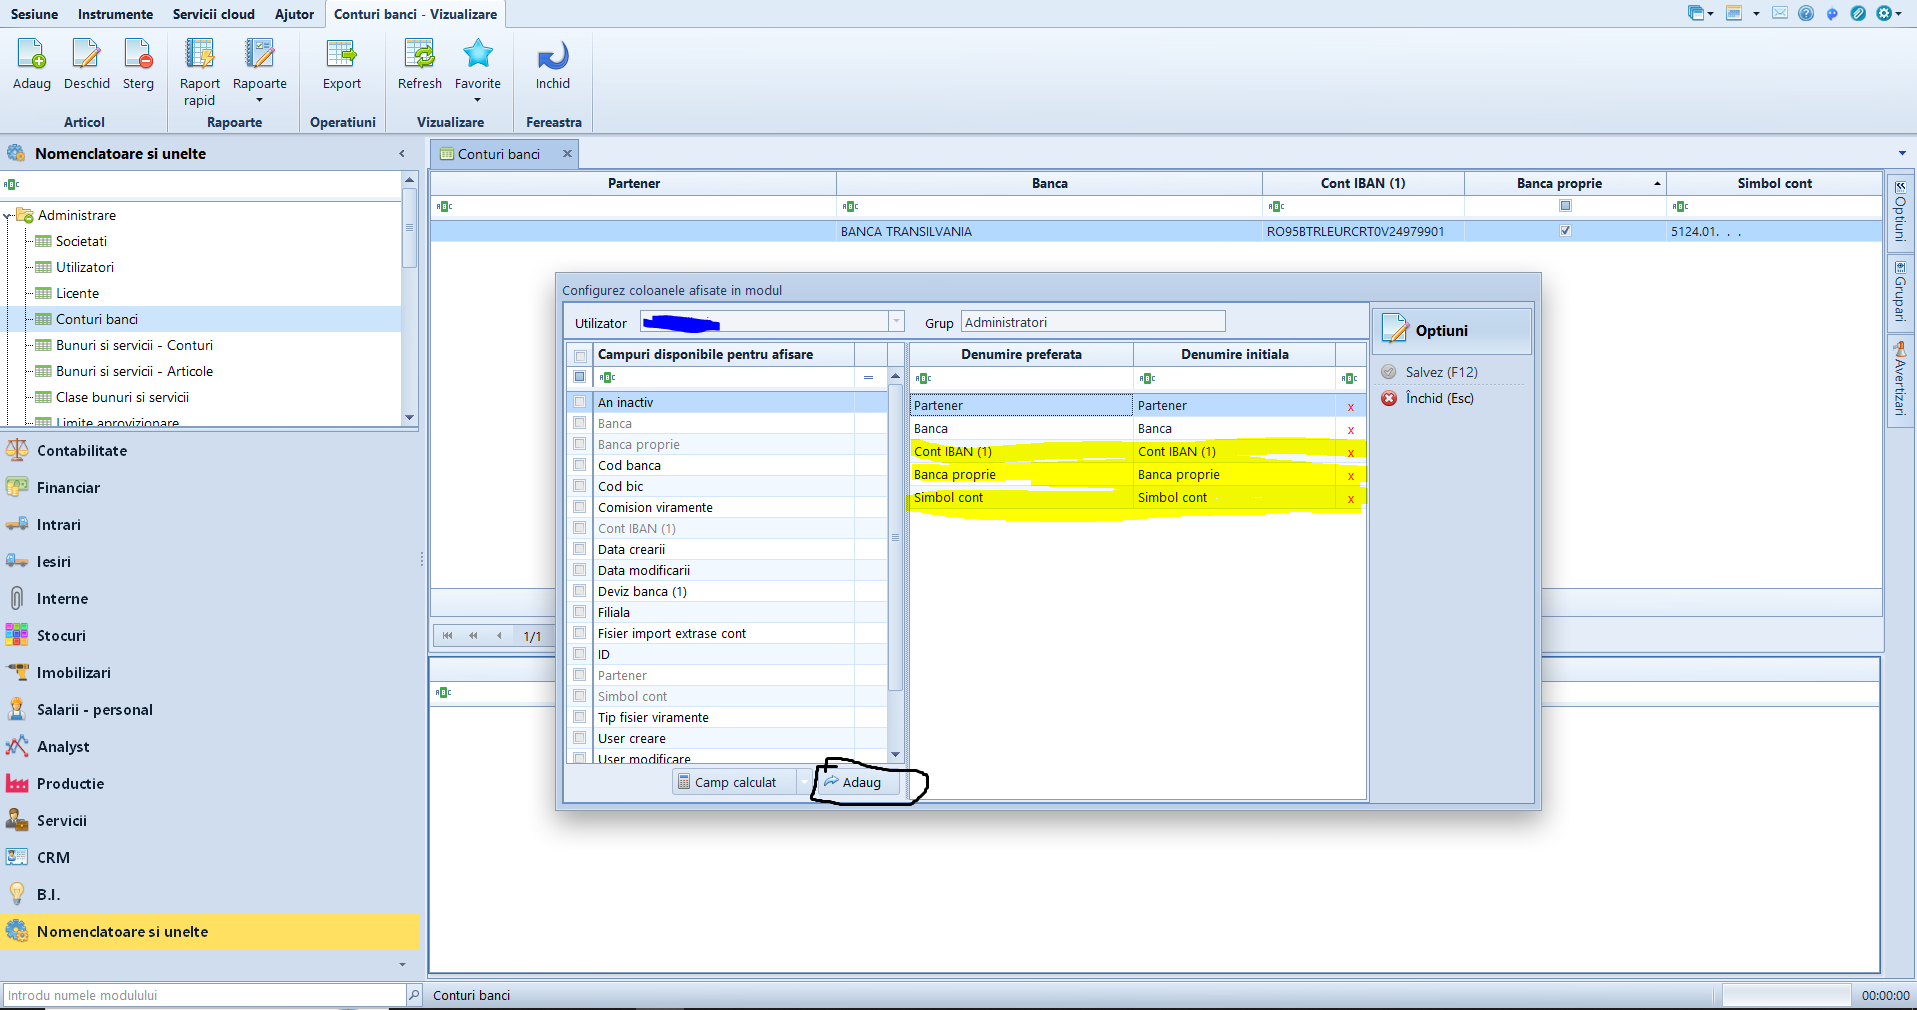Viewport: 1917px width, 1010px height.
Task: Remove the Simbol cont row with red x
Action: point(1351,498)
